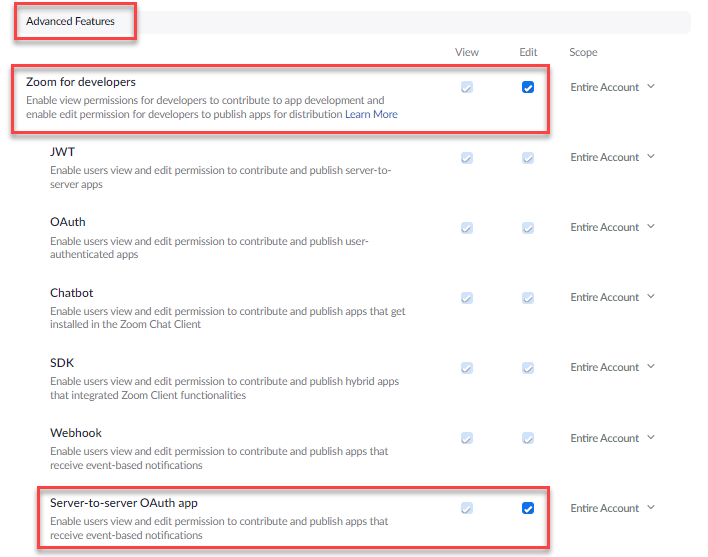Open the OAuth Scope dropdown
Image resolution: width=708 pixels, height=557 pixels.
(x=612, y=227)
